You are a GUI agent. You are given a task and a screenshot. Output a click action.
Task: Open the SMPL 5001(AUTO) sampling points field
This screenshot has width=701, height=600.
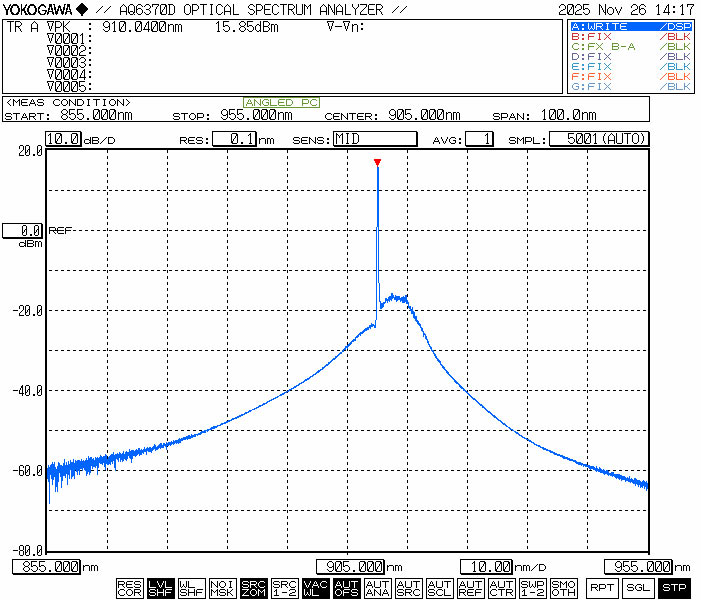(x=599, y=140)
